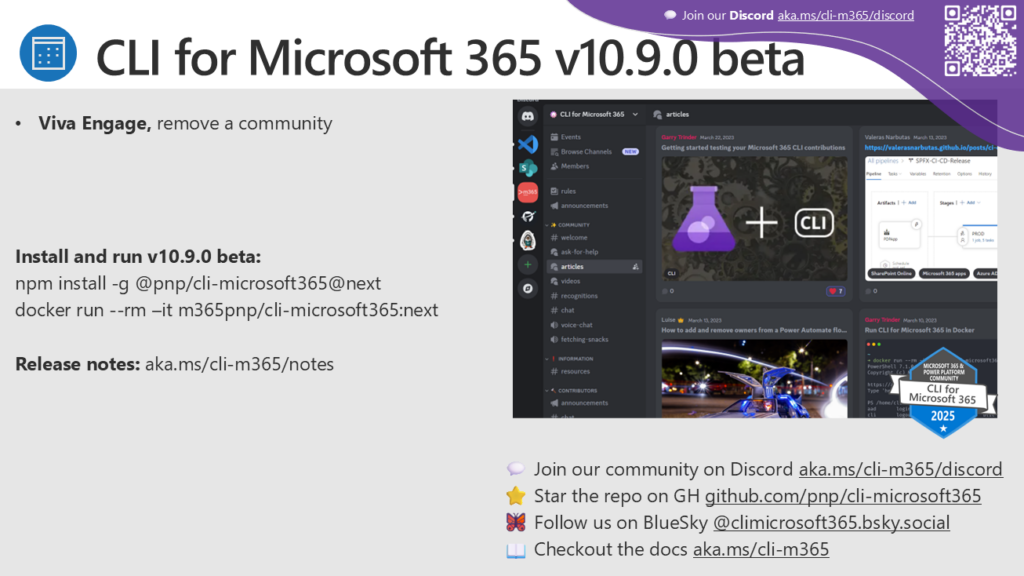The height and width of the screenshot is (576, 1024).
Task: Click the Pipeline tab in pipeline screenshot
Action: tap(873, 174)
